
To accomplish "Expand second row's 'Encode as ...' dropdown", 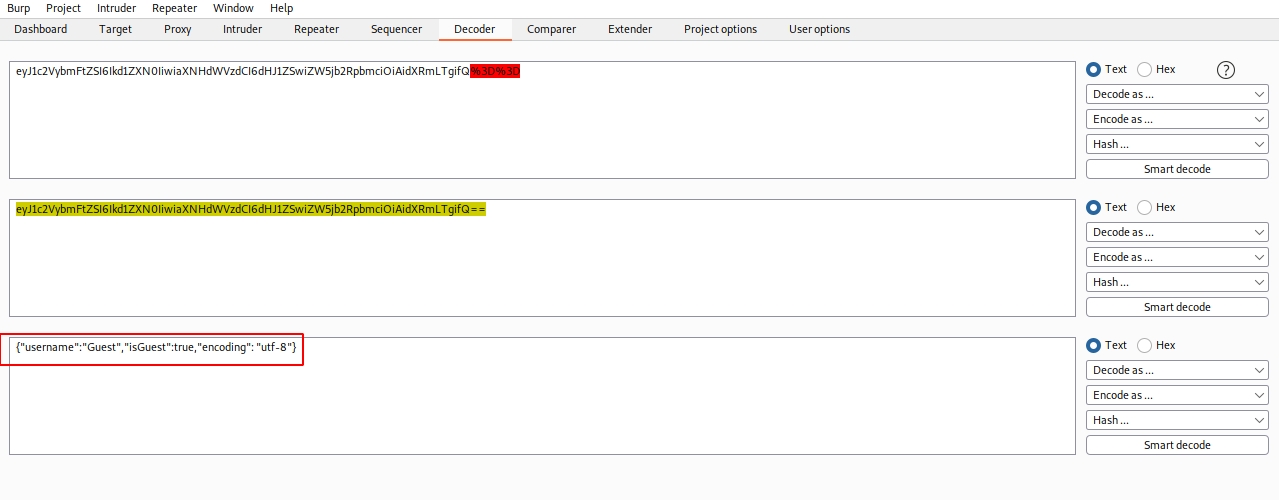I will pos(1177,258).
